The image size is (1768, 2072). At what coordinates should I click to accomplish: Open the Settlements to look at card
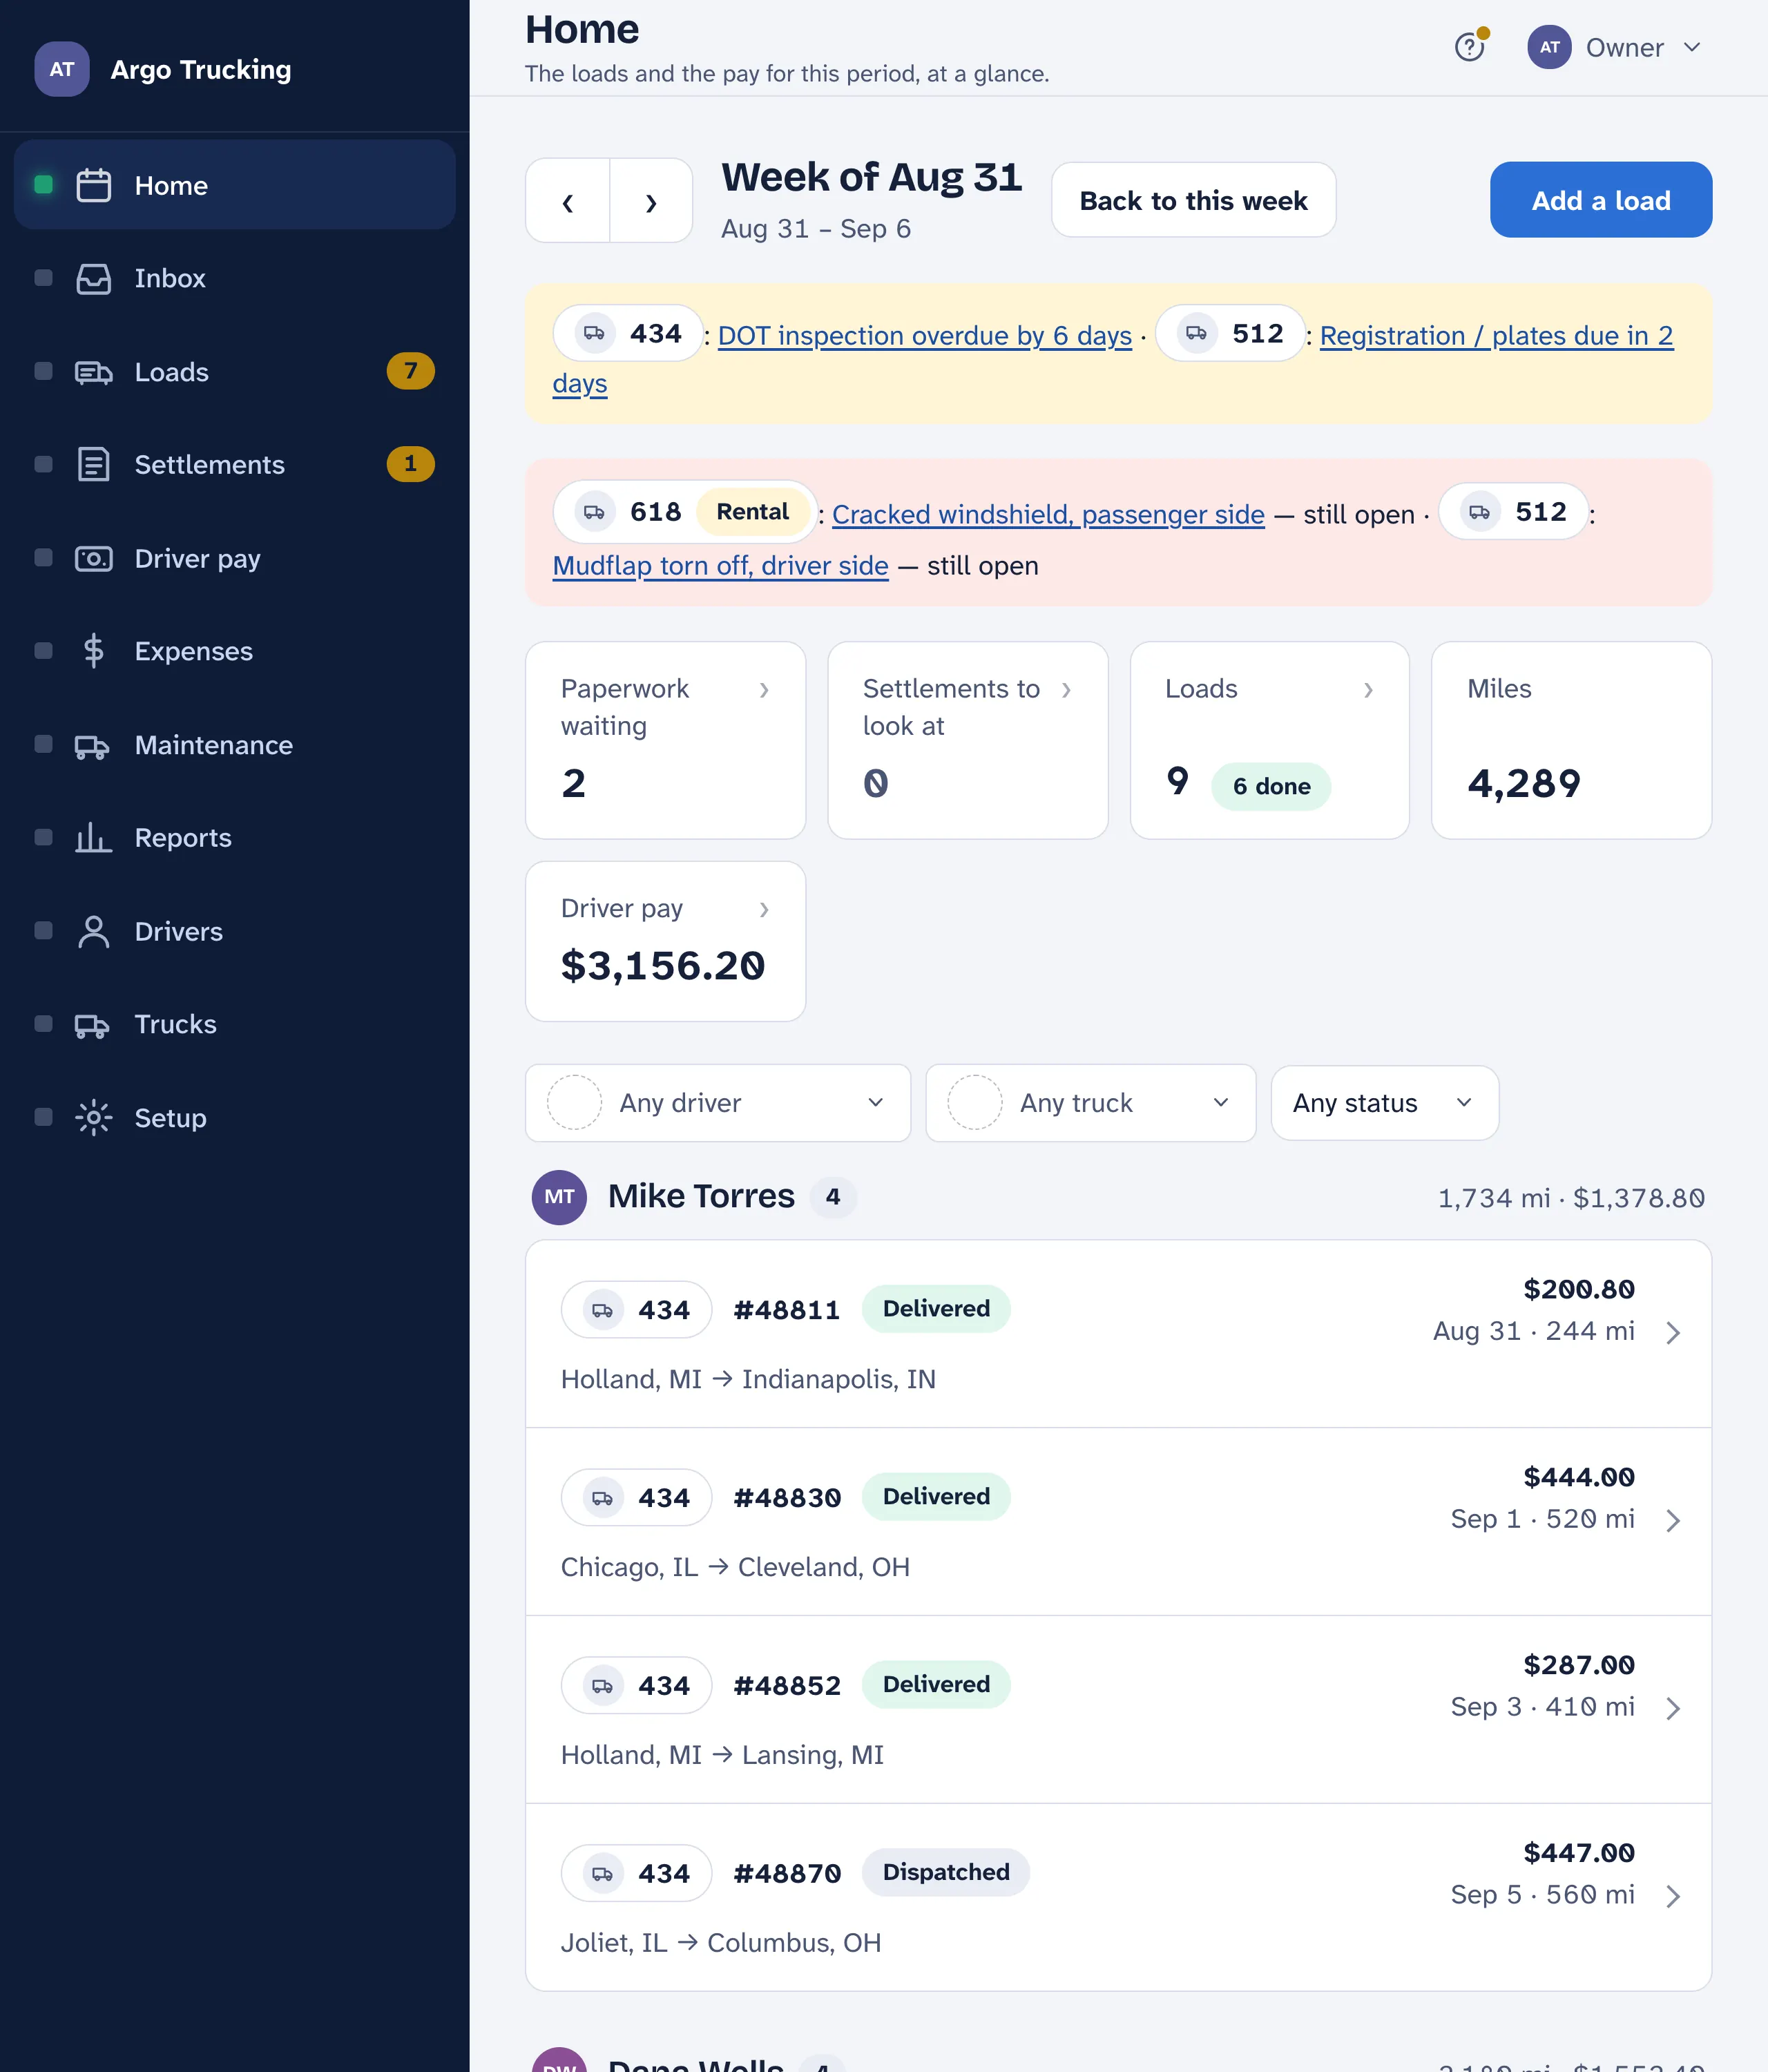pyautogui.click(x=967, y=740)
